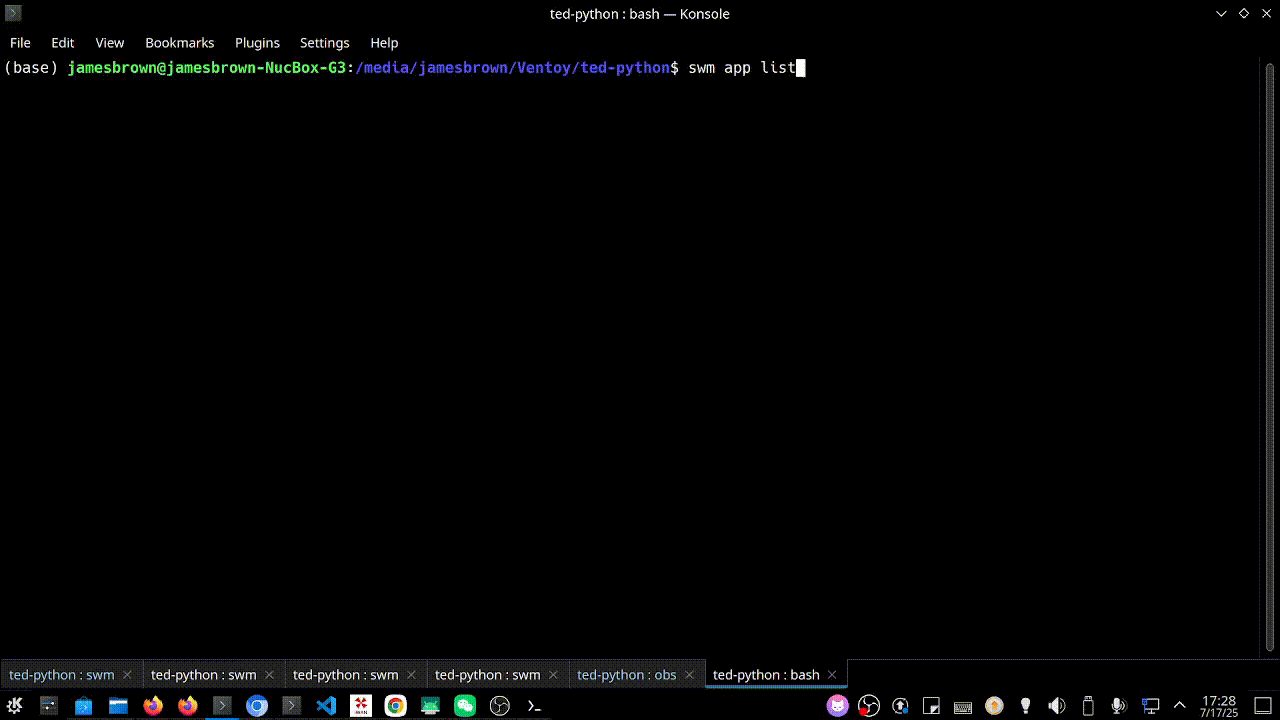Open the window options arrow in the title bar
The height and width of the screenshot is (720, 1280).
(x=1221, y=13)
